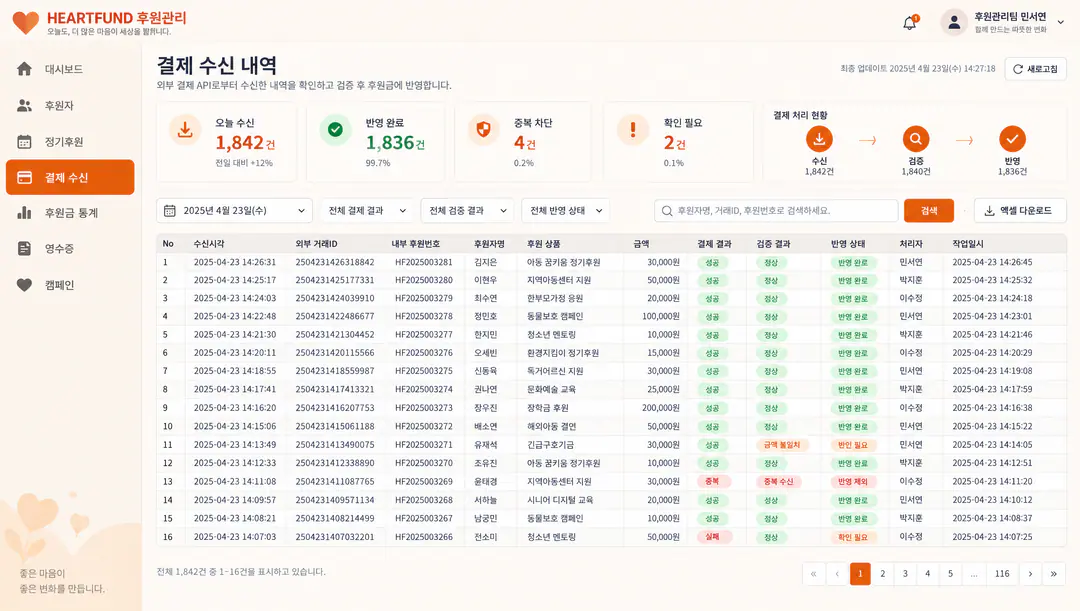Click the user avatar icon
This screenshot has height=611, width=1080.
tap(954, 23)
